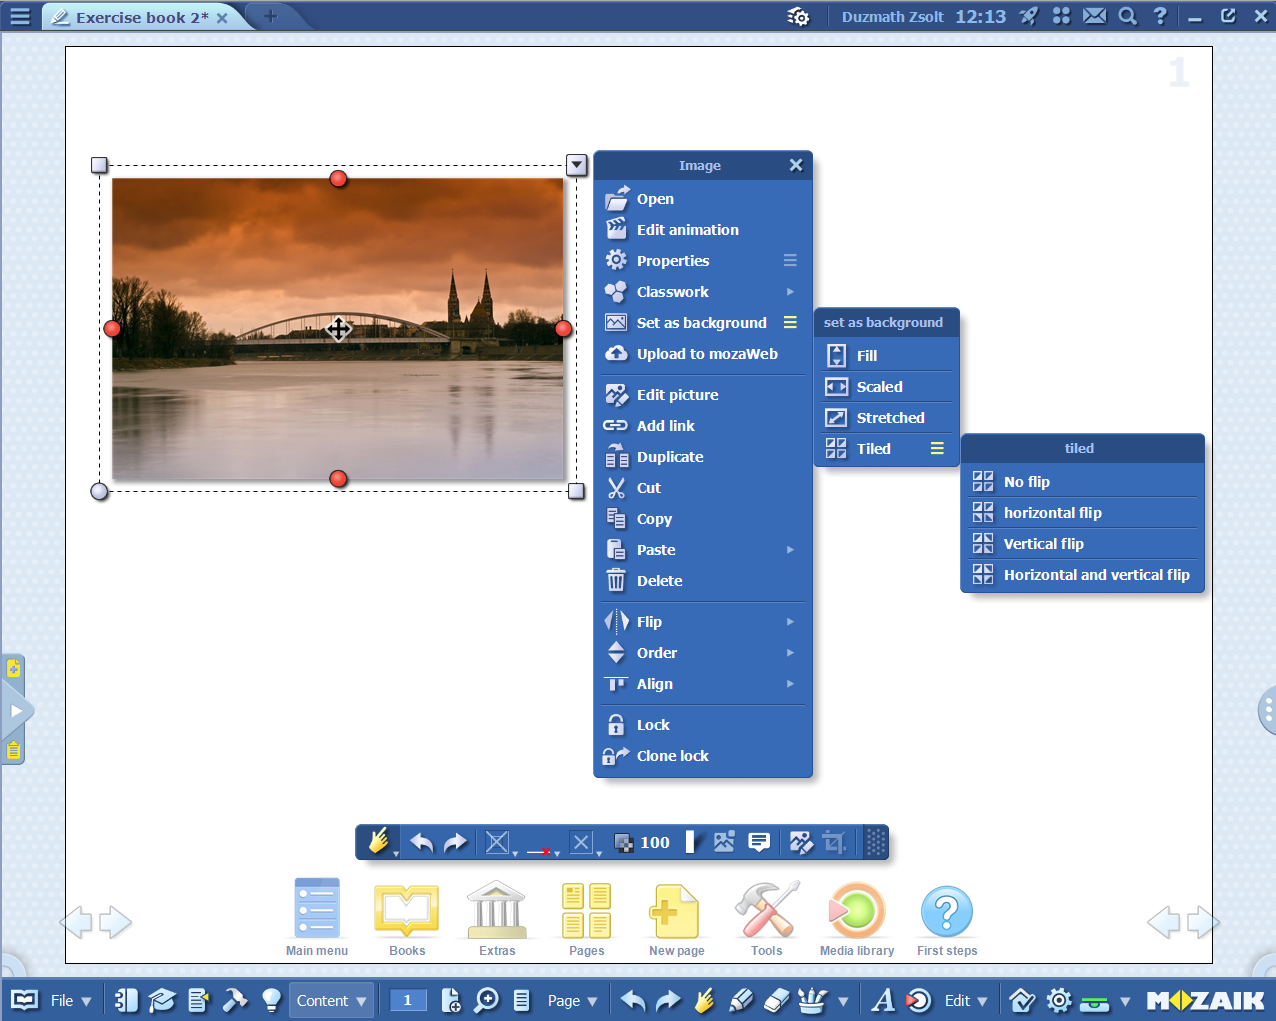Viewport: 1276px width, 1021px height.
Task: Click the page number field showing 1
Action: [x=407, y=1000]
